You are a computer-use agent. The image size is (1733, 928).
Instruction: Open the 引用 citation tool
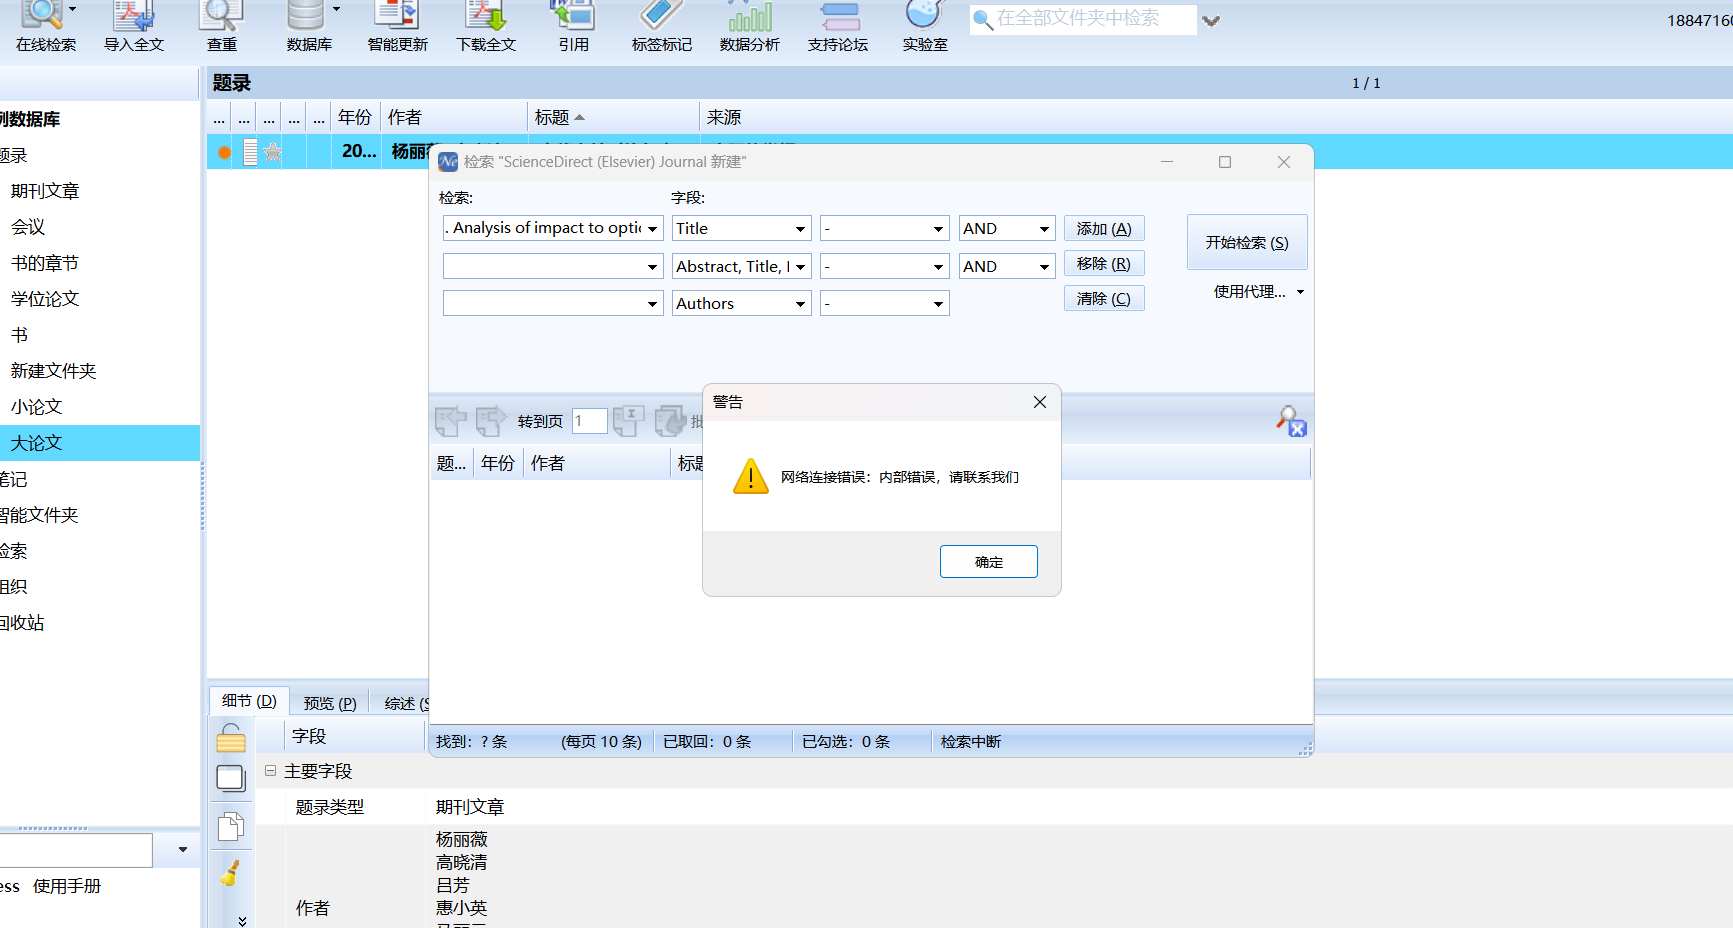(x=573, y=26)
